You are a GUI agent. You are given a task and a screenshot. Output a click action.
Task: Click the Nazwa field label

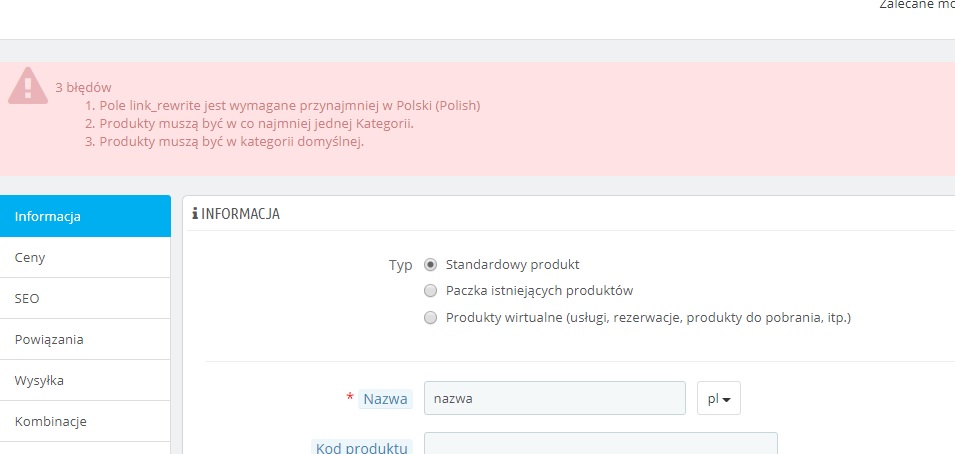(x=384, y=399)
